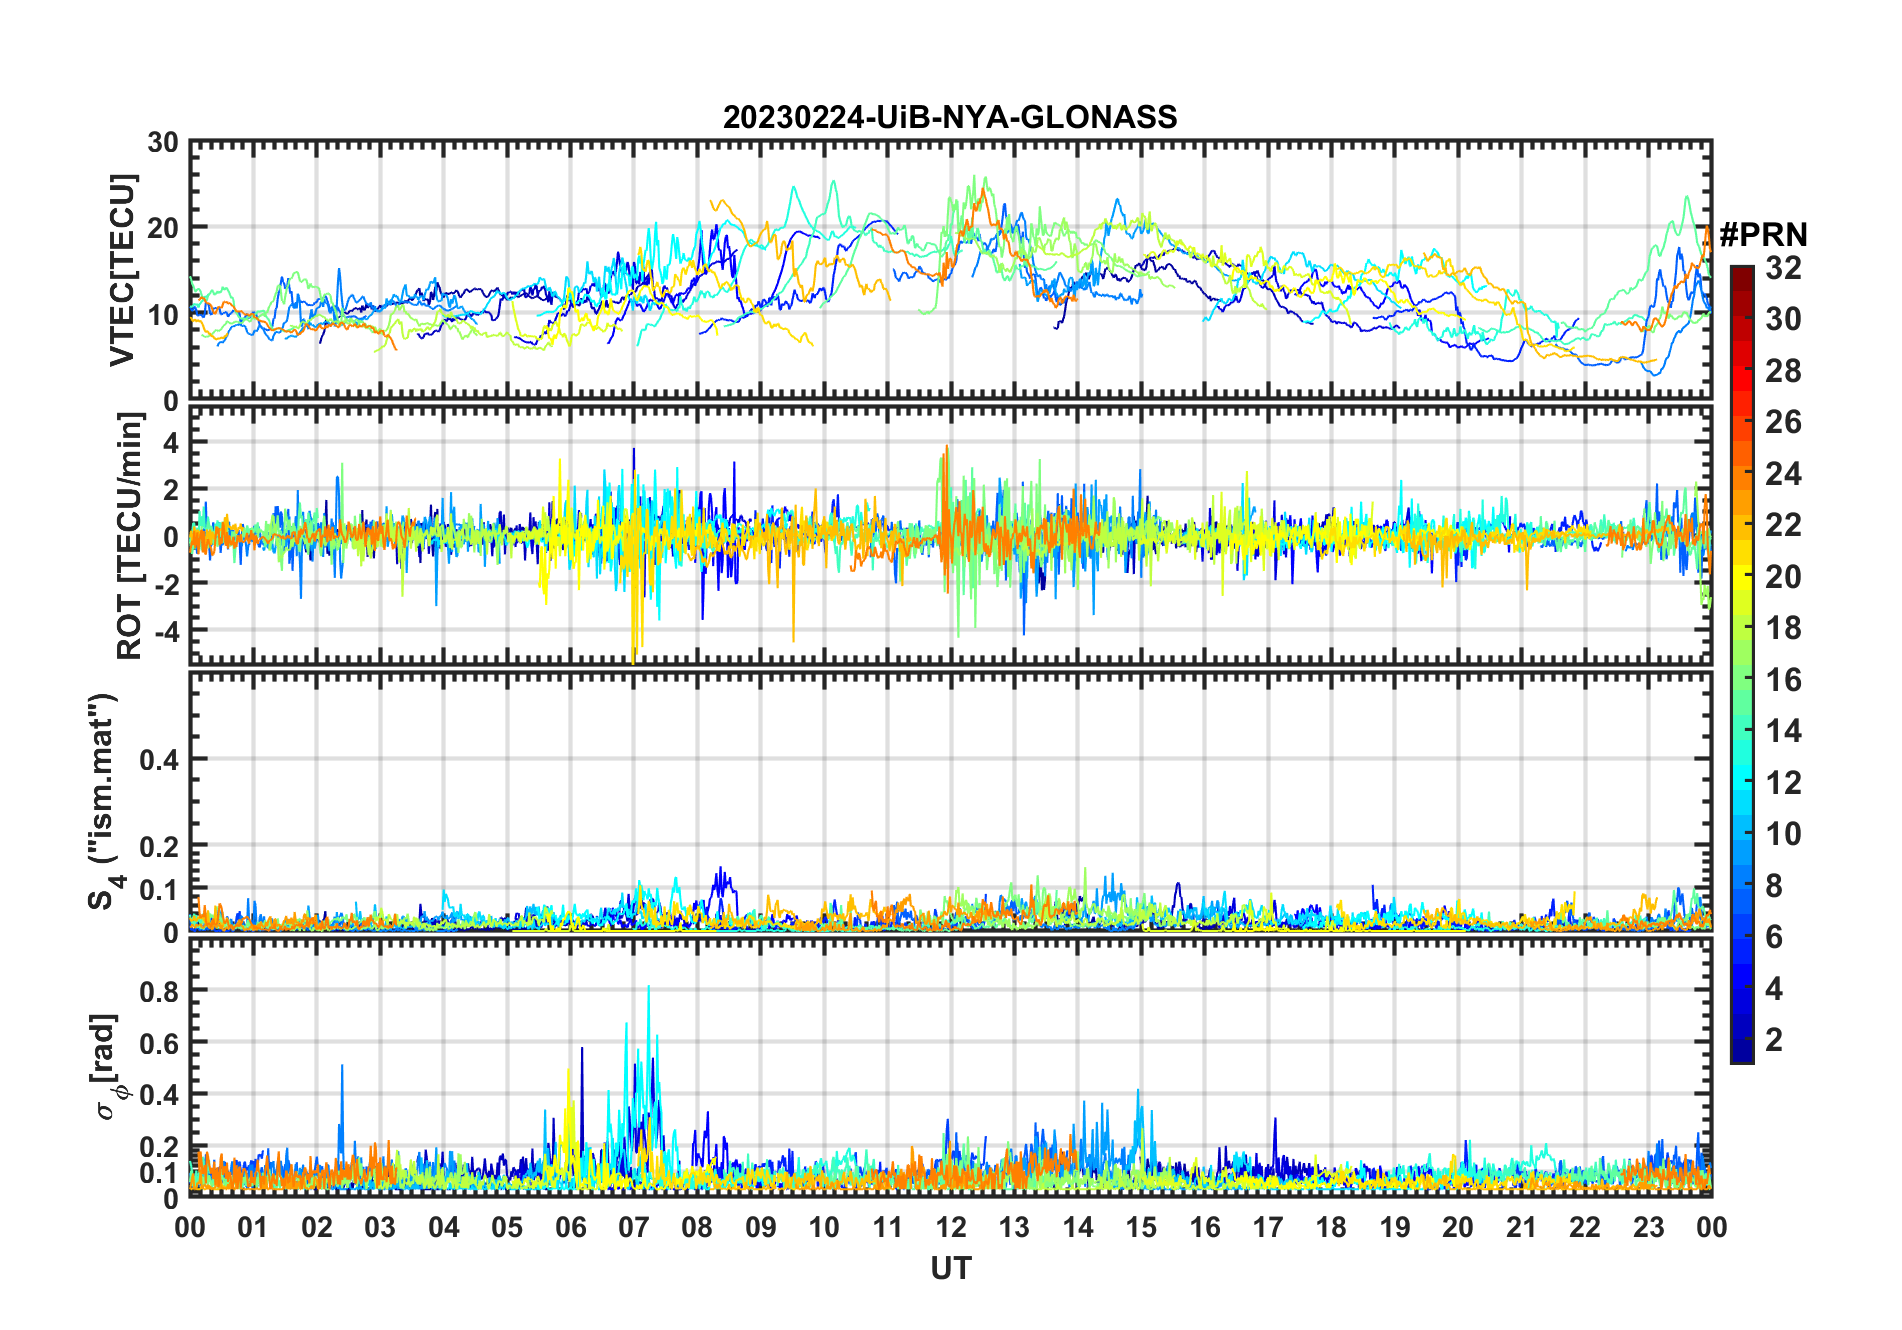Click the "08" hour tick label
The width and height of the screenshot is (1902, 1330).
697,1227
